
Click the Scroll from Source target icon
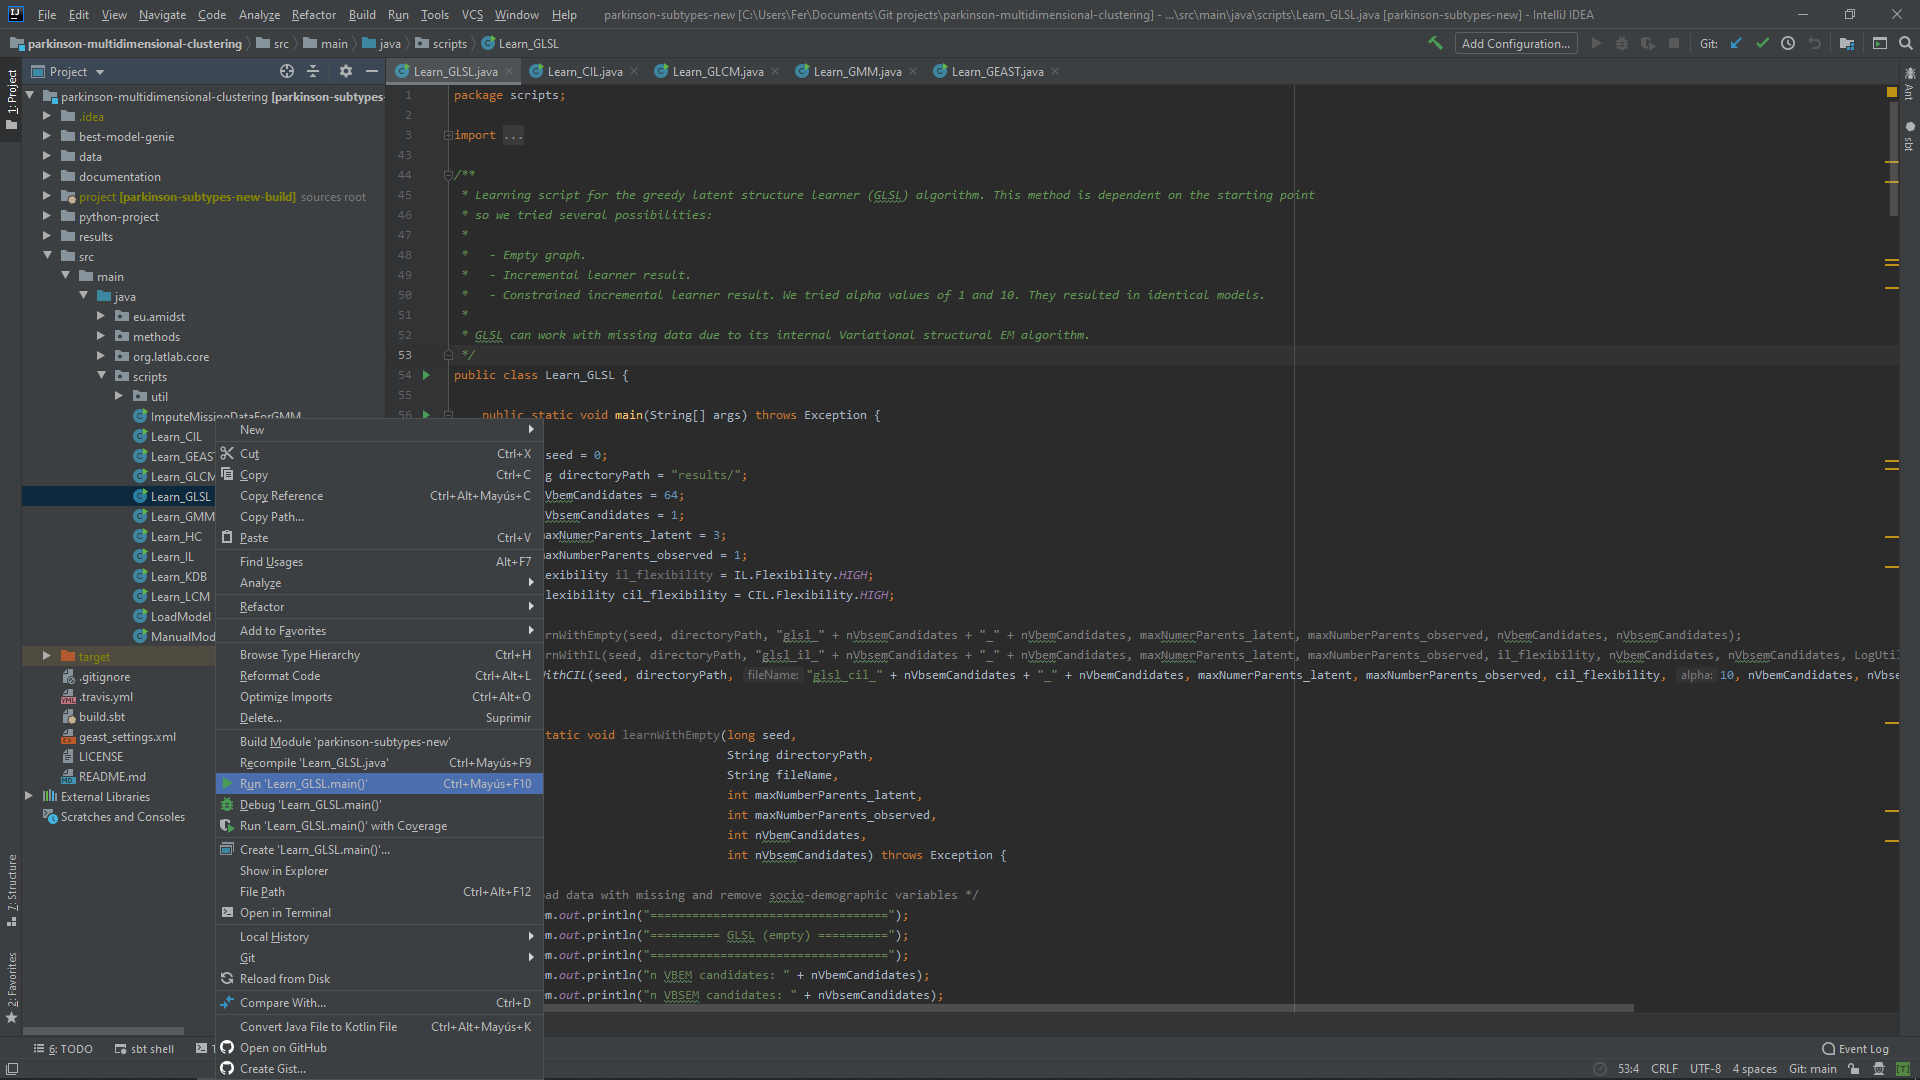point(287,71)
